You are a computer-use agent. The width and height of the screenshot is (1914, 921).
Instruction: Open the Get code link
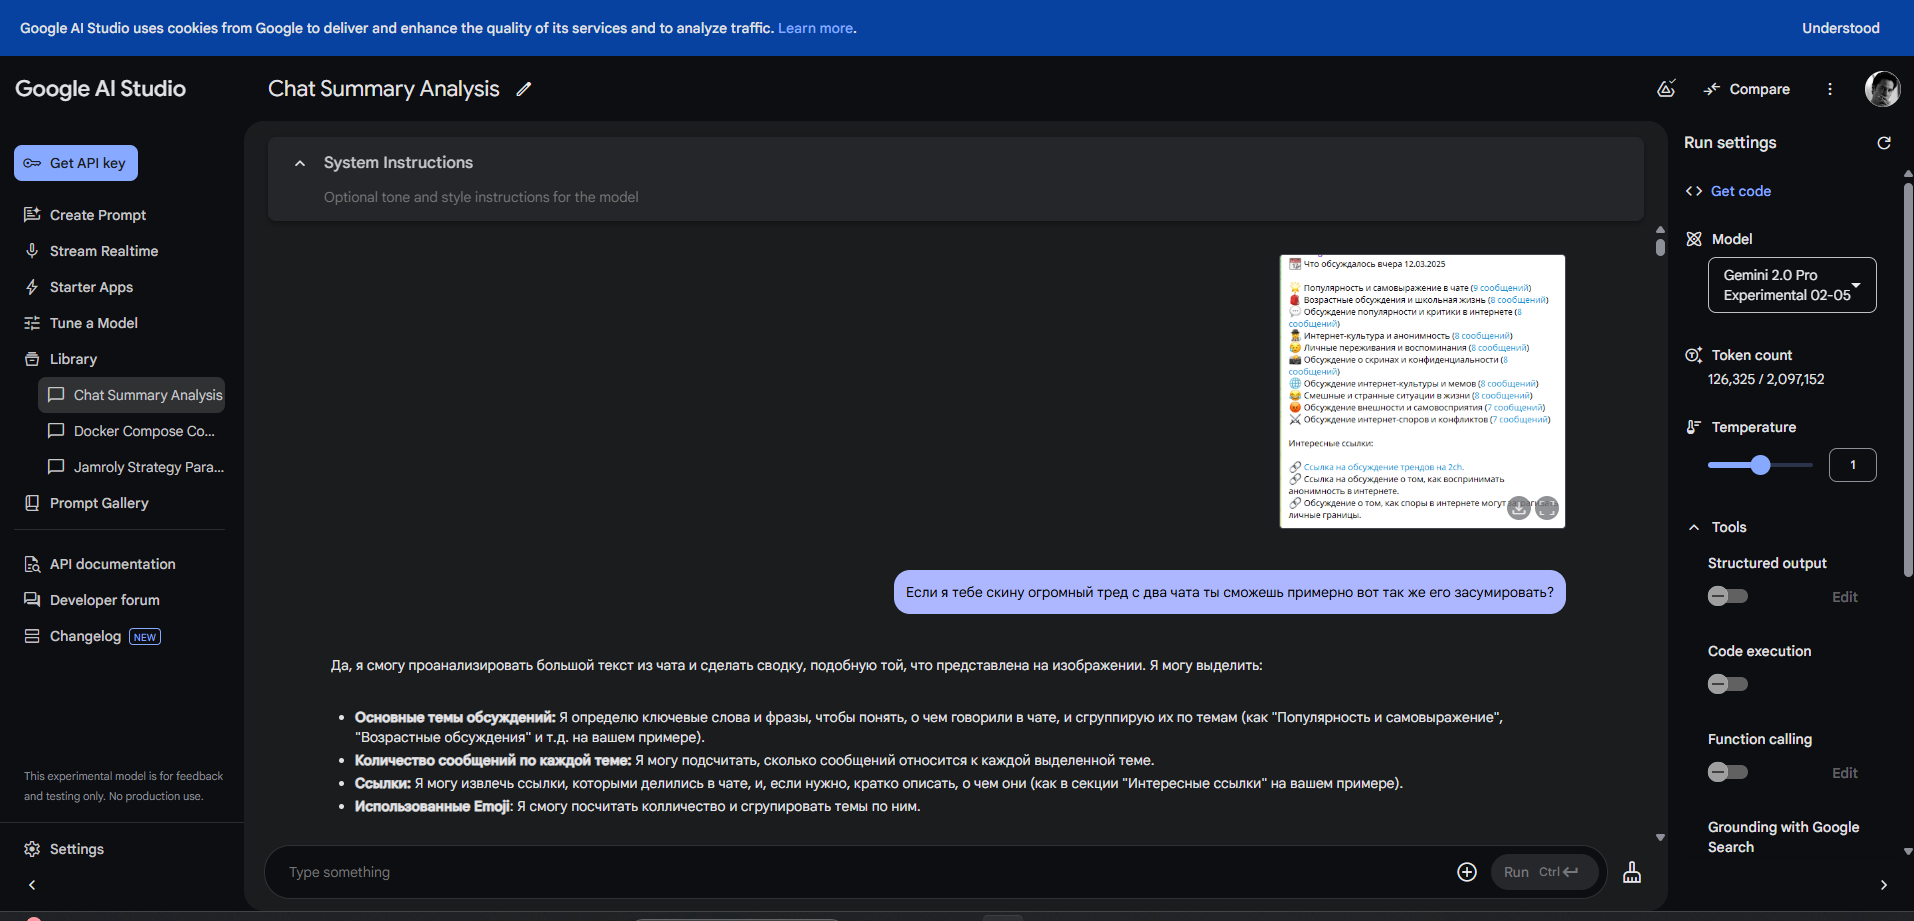click(1741, 191)
